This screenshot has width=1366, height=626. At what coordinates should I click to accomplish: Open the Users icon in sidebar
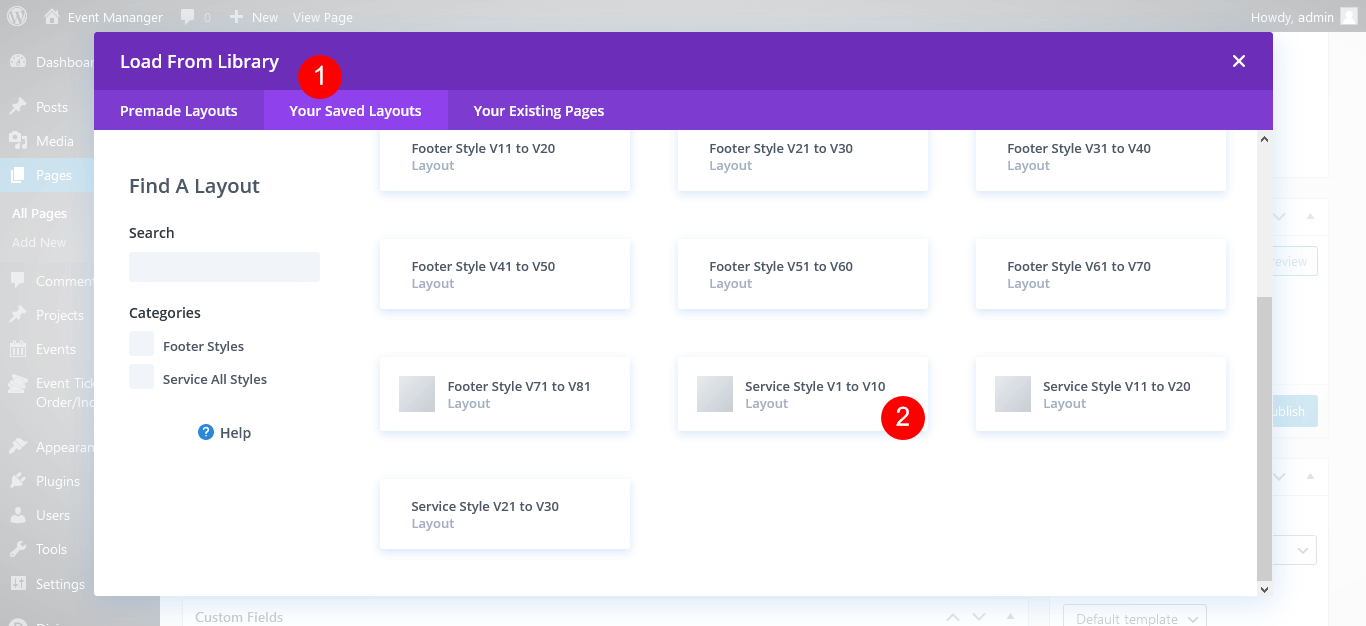pos(18,515)
